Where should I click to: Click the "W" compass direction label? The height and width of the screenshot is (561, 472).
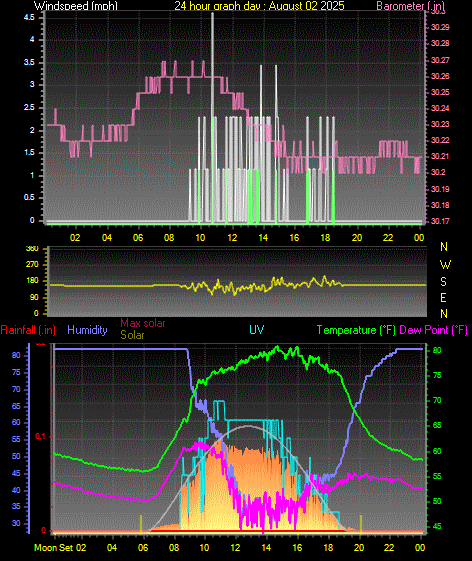tap(445, 265)
